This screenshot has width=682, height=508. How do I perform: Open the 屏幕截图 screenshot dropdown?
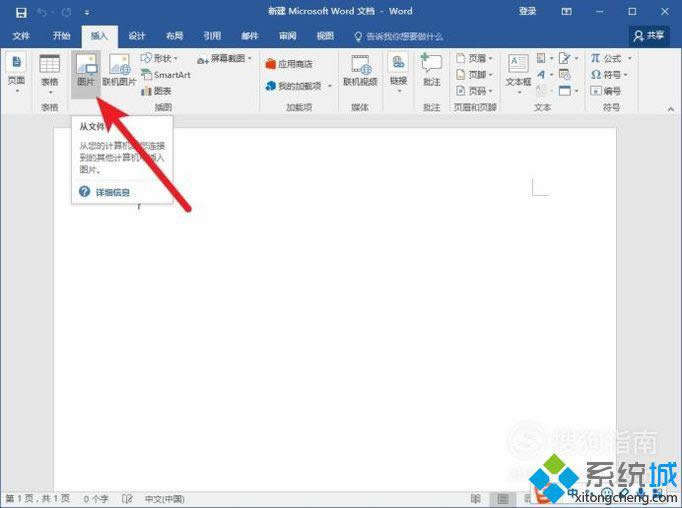click(x=224, y=59)
